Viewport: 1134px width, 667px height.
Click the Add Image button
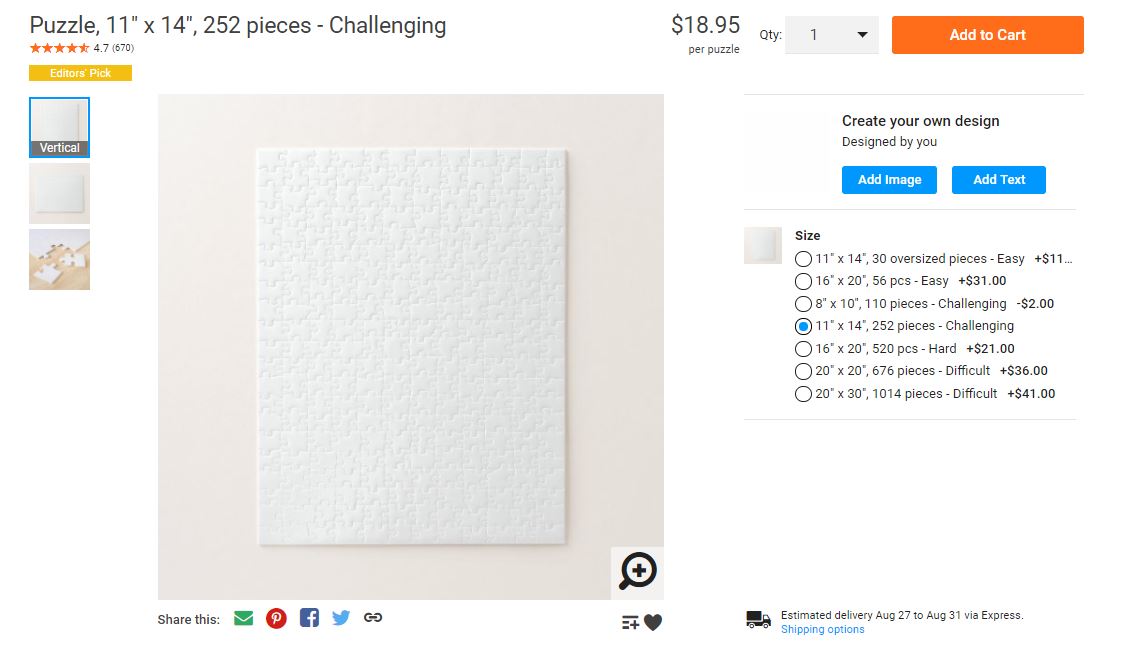(x=889, y=180)
